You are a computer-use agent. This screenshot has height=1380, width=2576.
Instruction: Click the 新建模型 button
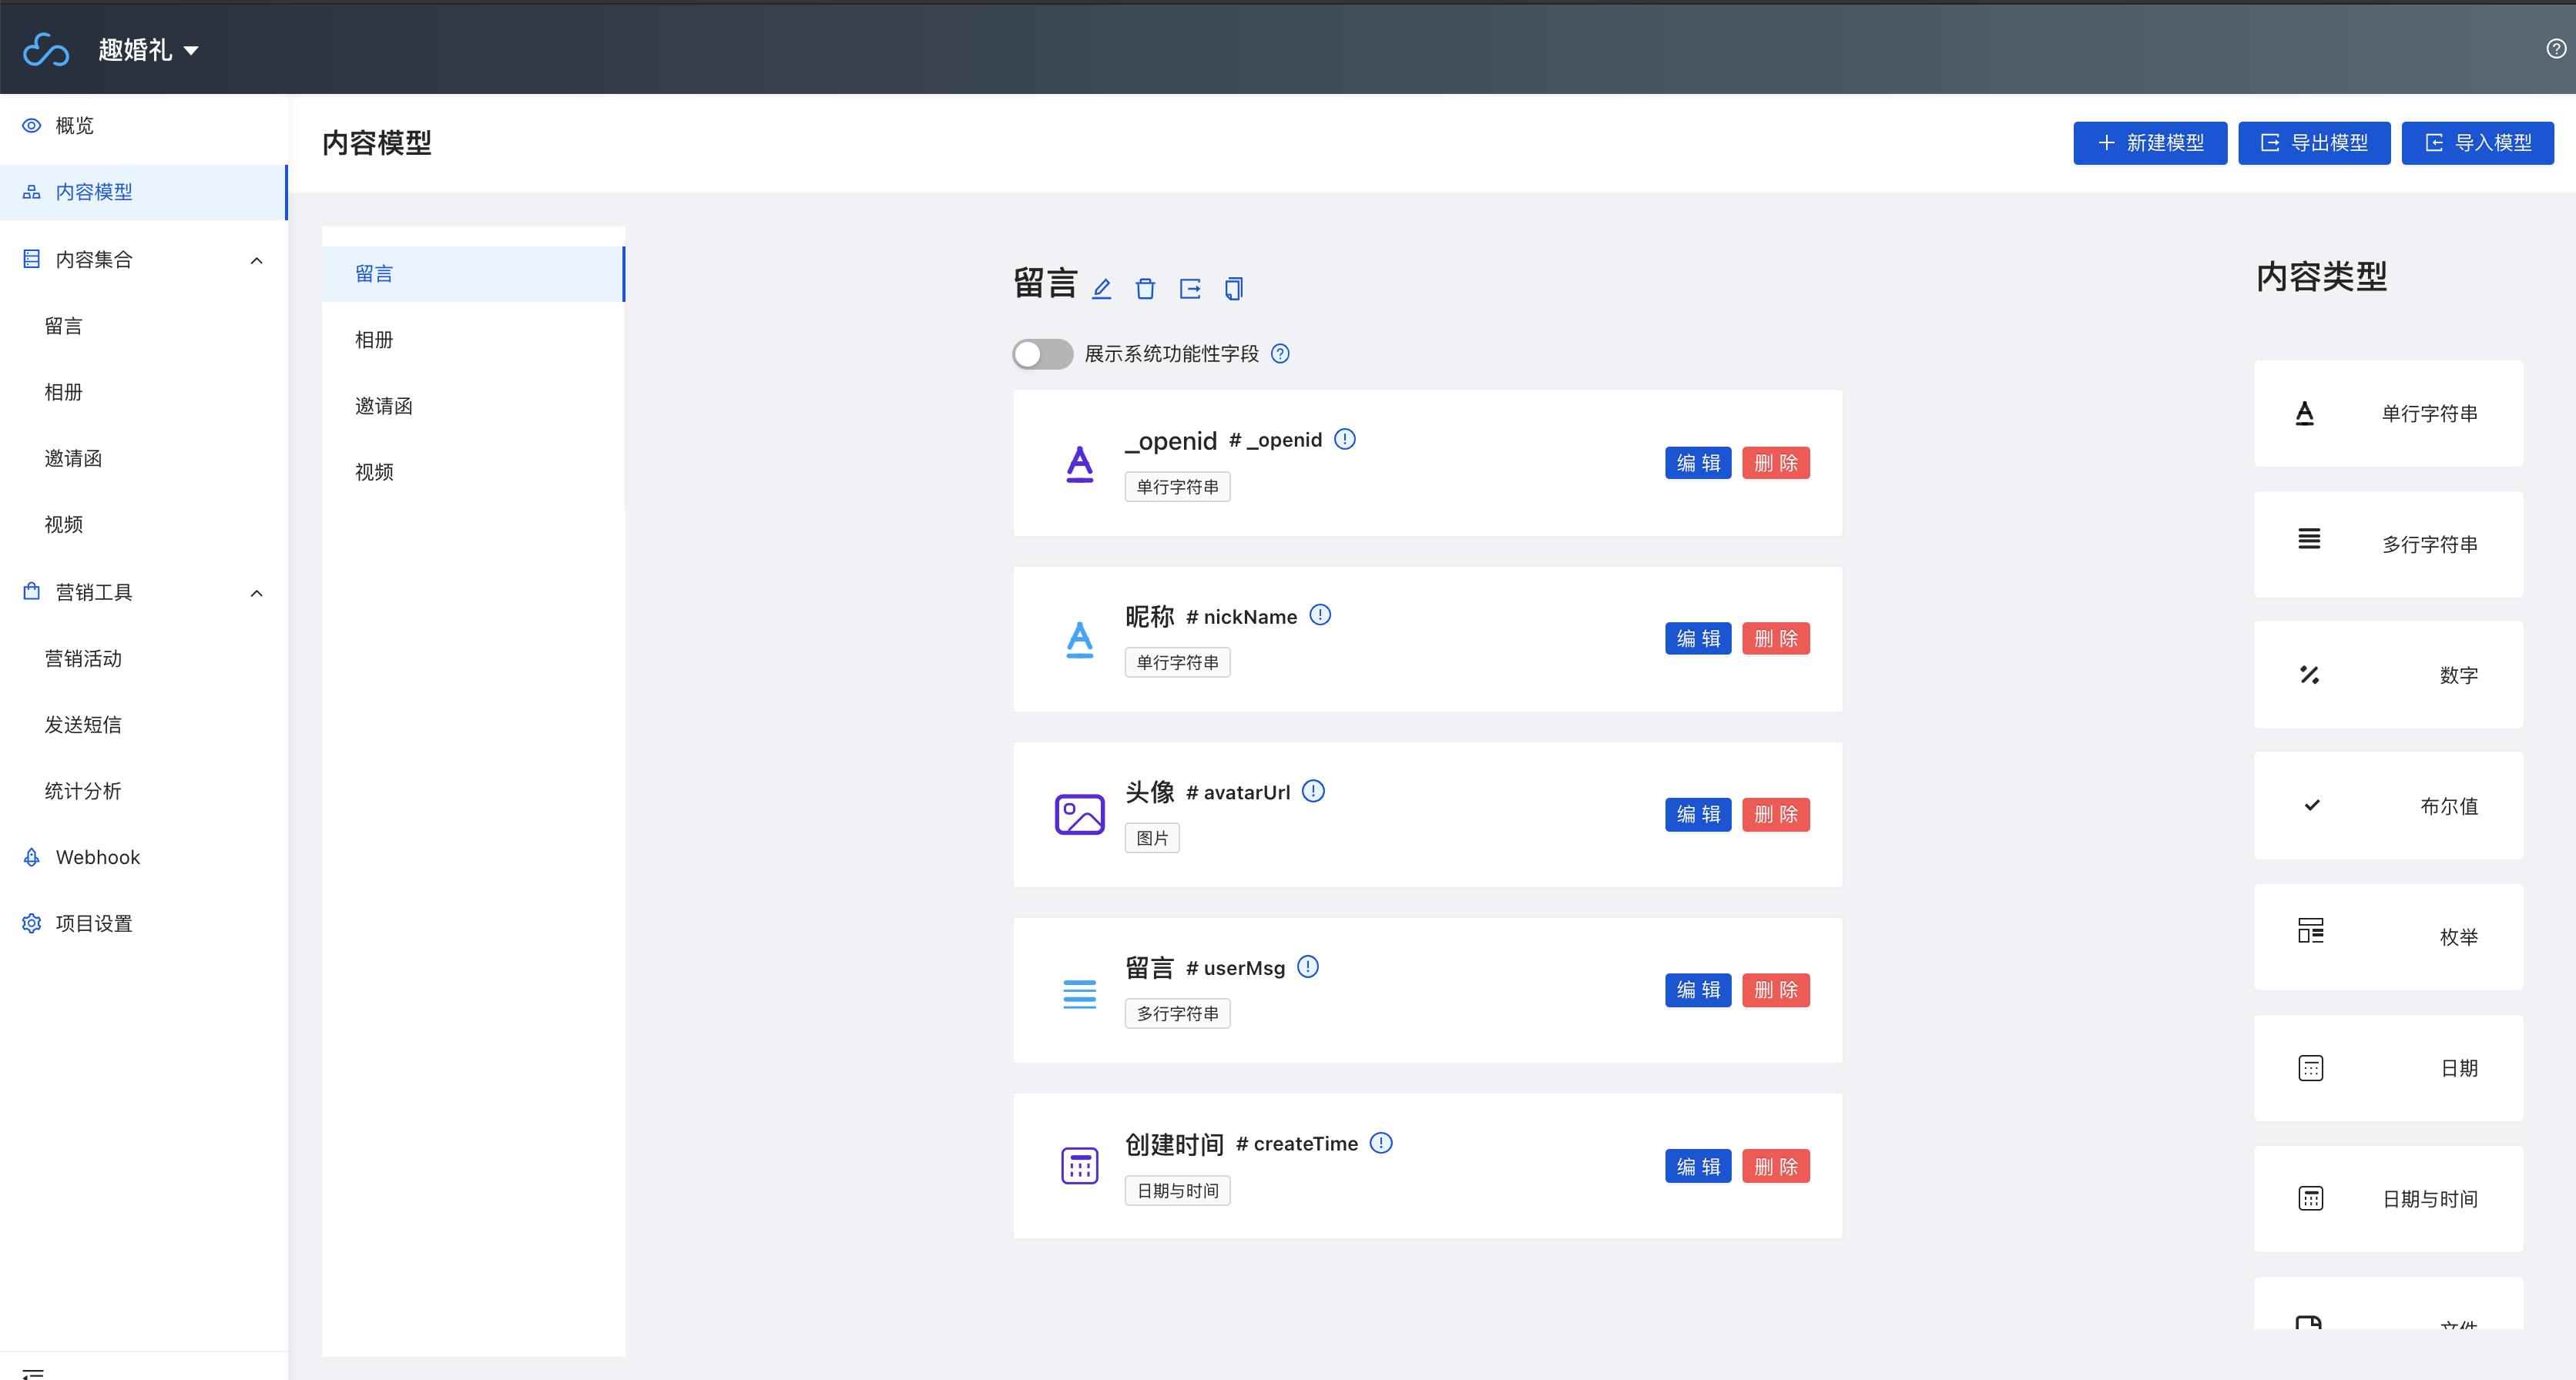pos(2149,143)
